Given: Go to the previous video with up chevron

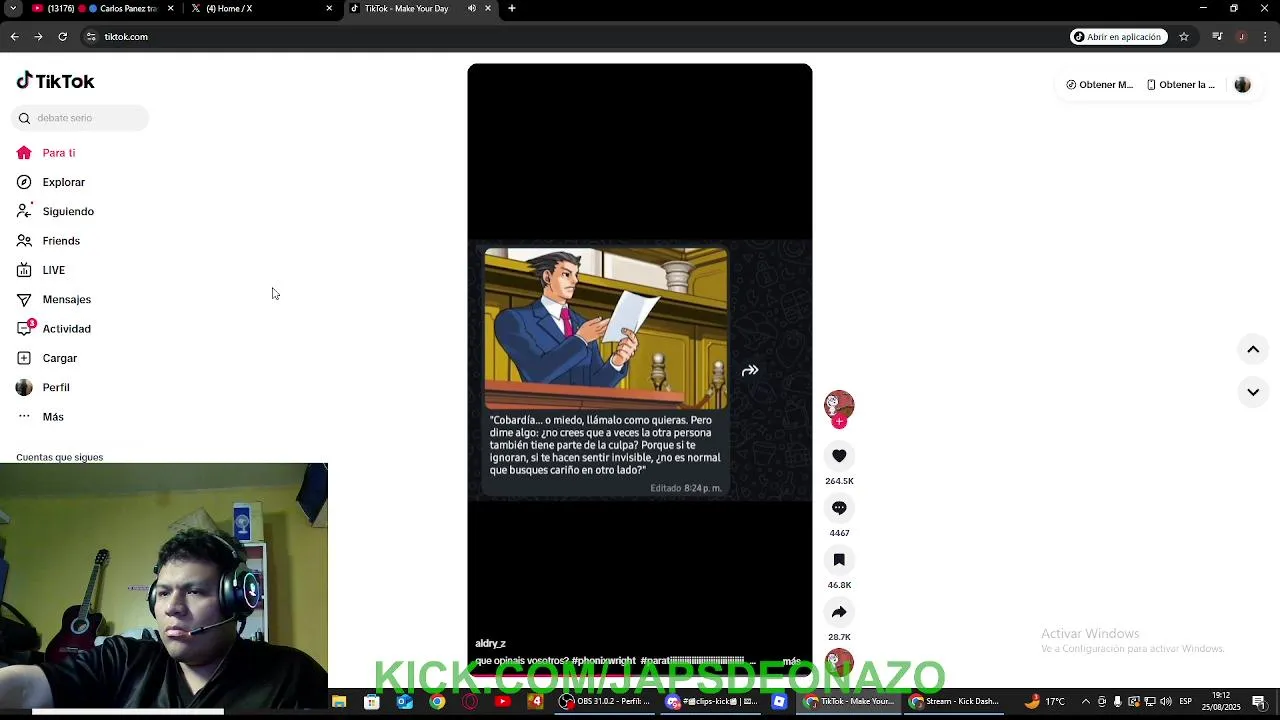Looking at the screenshot, I should click(1253, 349).
